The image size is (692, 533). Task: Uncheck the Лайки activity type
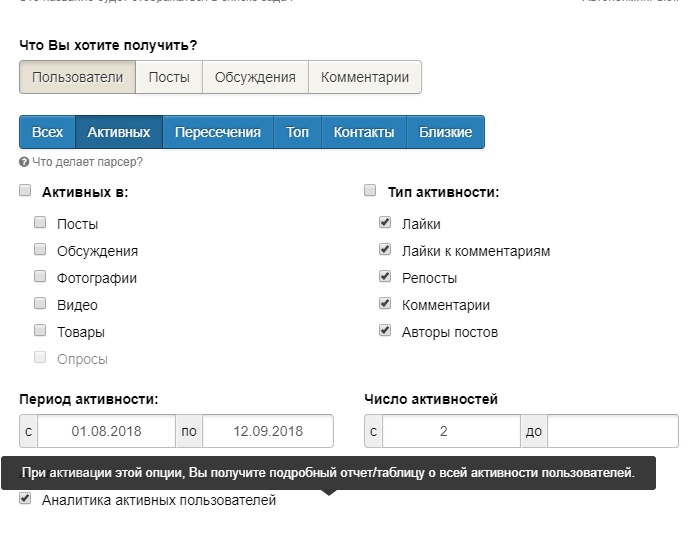pos(385,223)
